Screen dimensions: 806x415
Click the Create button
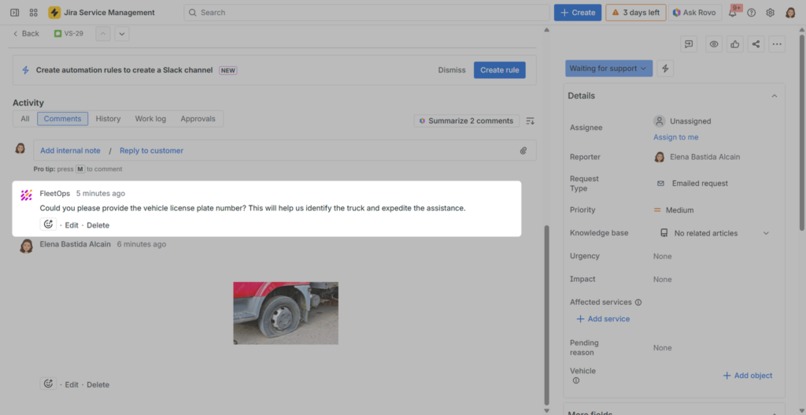tap(578, 13)
